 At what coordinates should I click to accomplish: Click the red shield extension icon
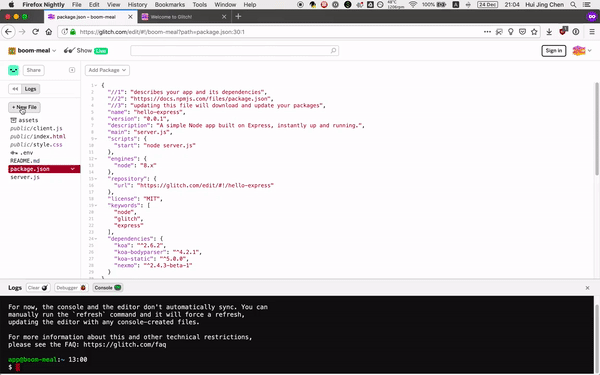(x=563, y=31)
